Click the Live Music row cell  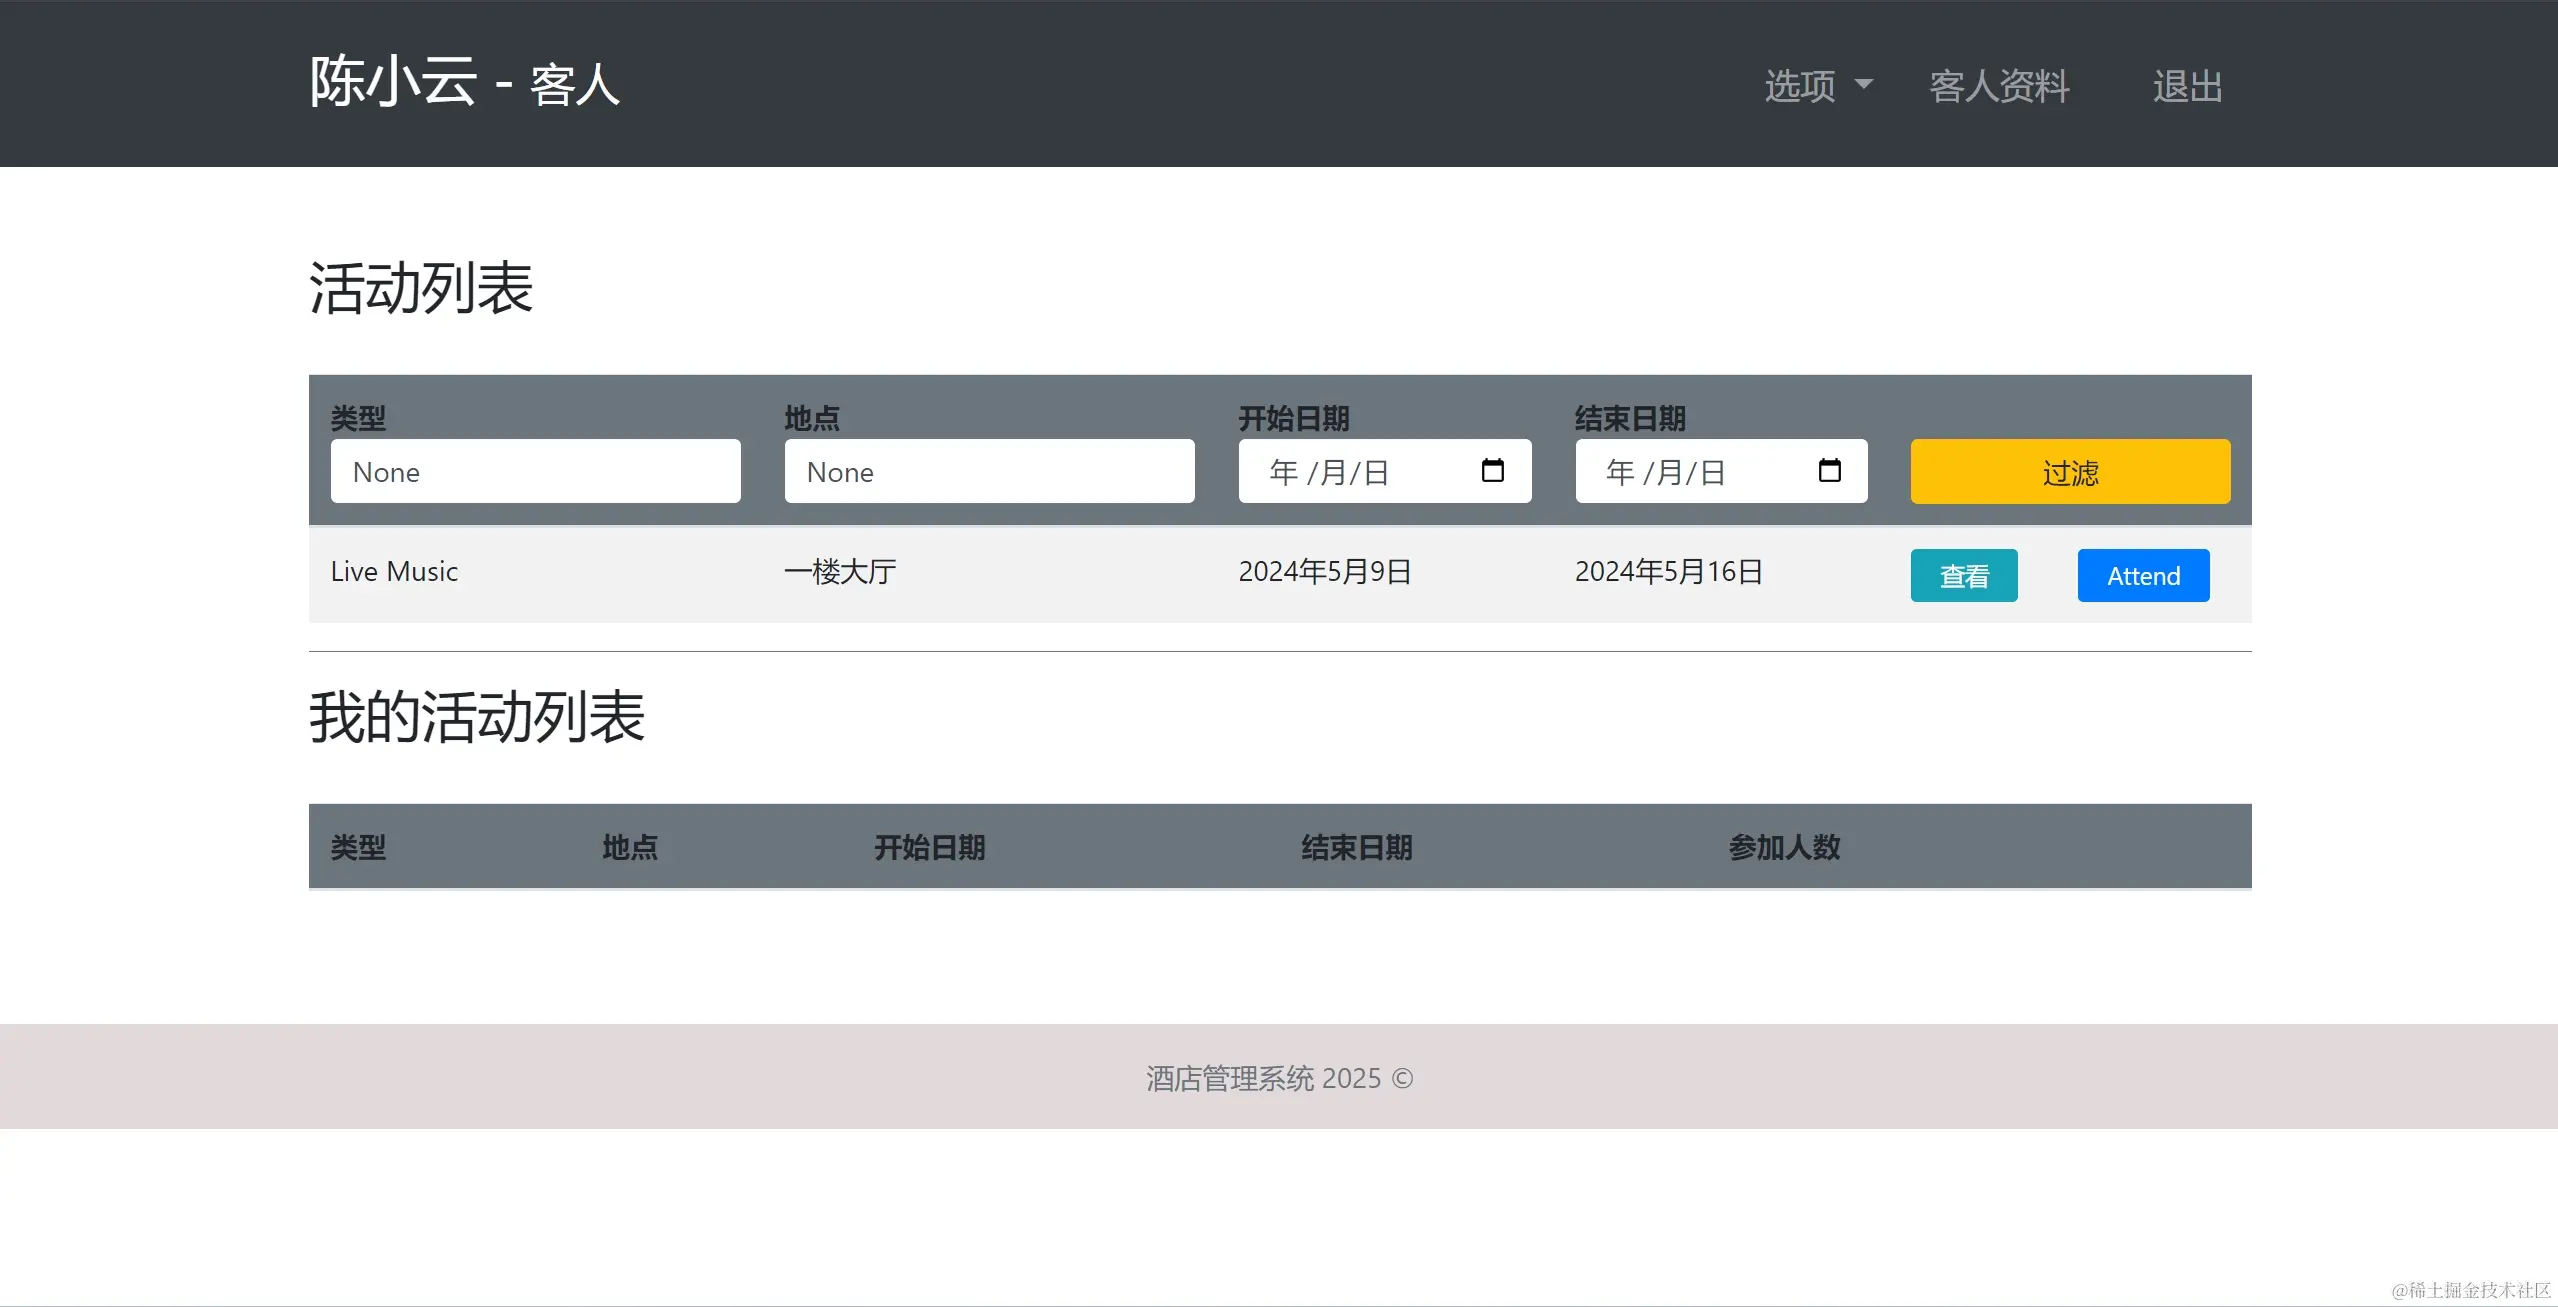tap(394, 572)
